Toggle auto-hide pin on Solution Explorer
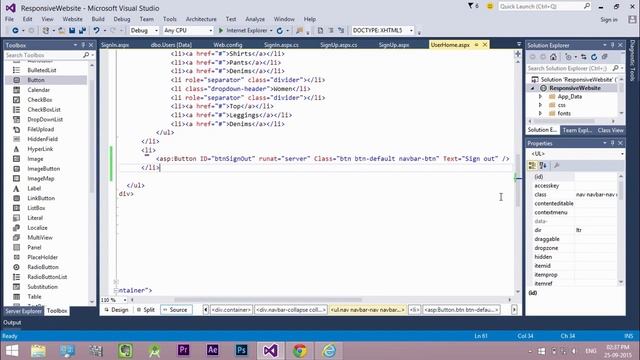The height and width of the screenshot is (360, 640). pyautogui.click(x=612, y=45)
